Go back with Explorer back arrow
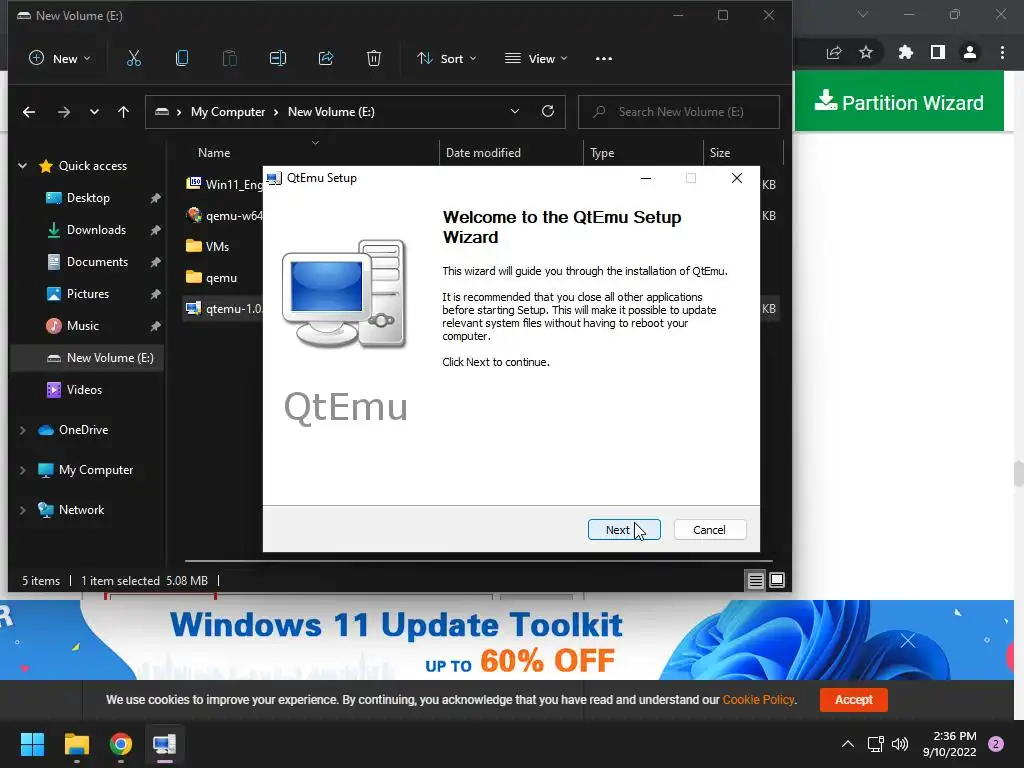The height and width of the screenshot is (768, 1024). (x=29, y=112)
